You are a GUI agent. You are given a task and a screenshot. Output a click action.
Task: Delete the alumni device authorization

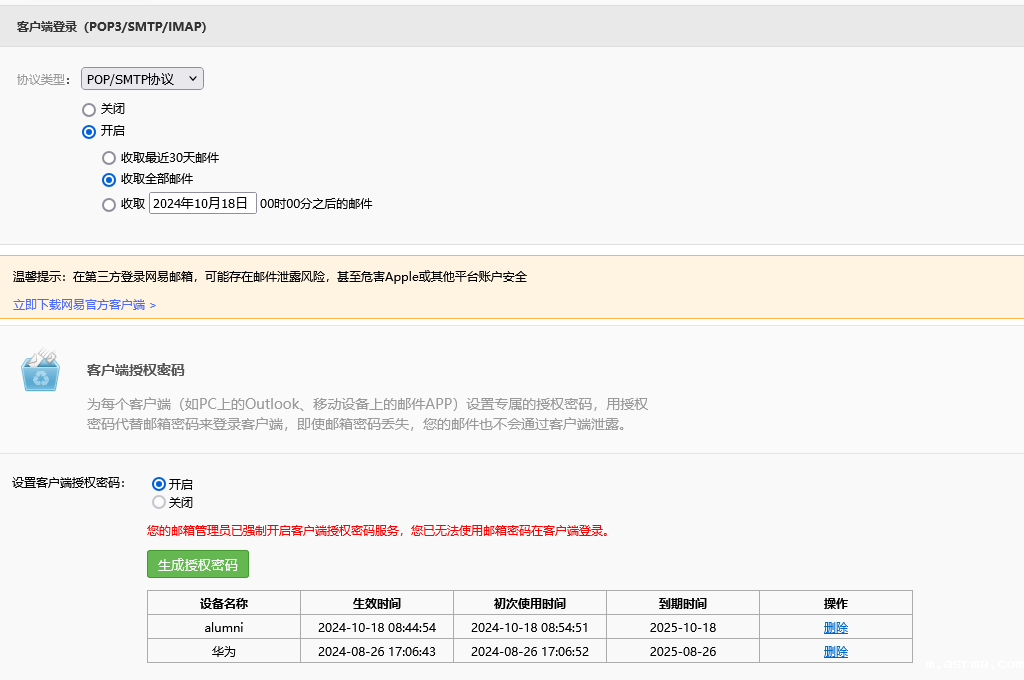click(x=835, y=628)
